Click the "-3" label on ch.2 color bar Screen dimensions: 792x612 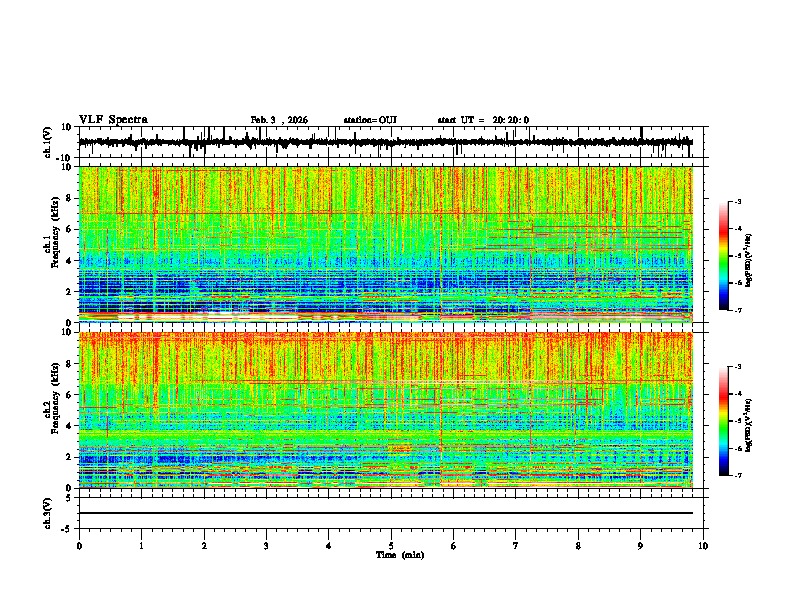tap(738, 367)
